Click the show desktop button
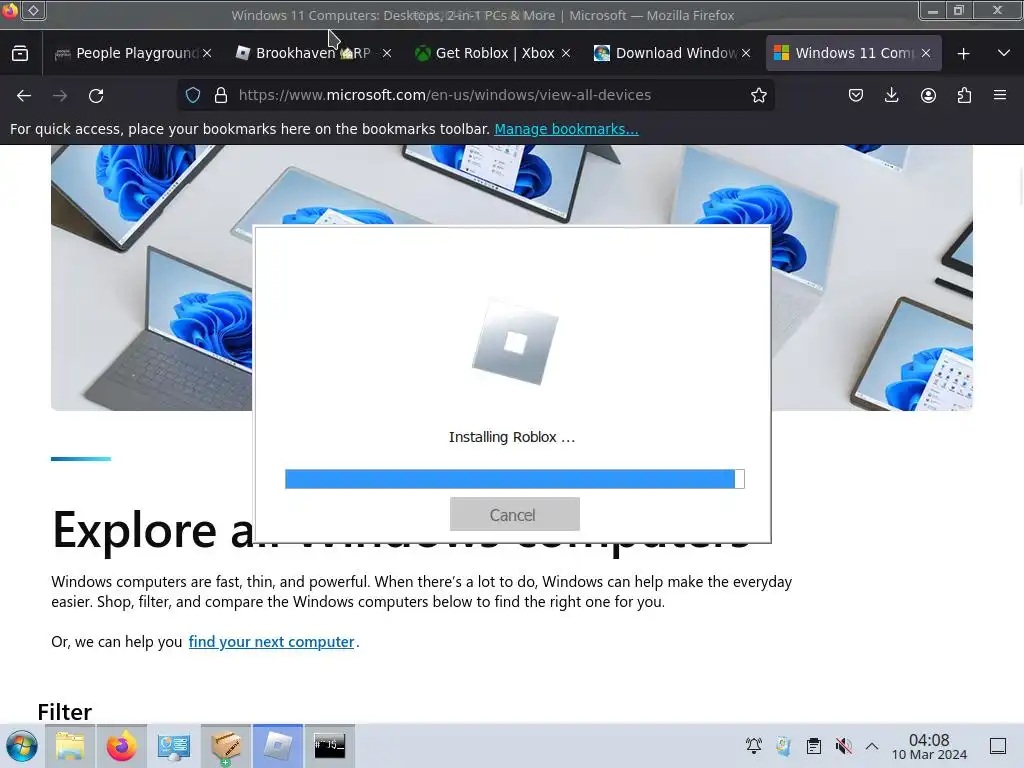Viewport: 1024px width, 768px height. coord(998,746)
